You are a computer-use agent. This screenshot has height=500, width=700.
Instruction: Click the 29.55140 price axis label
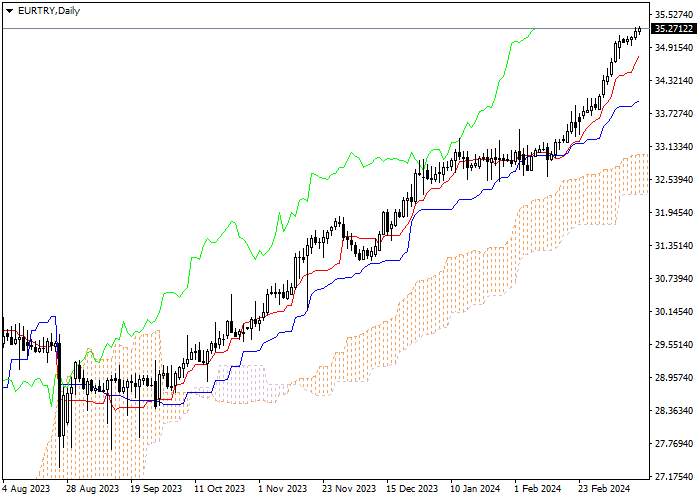pyautogui.click(x=674, y=345)
